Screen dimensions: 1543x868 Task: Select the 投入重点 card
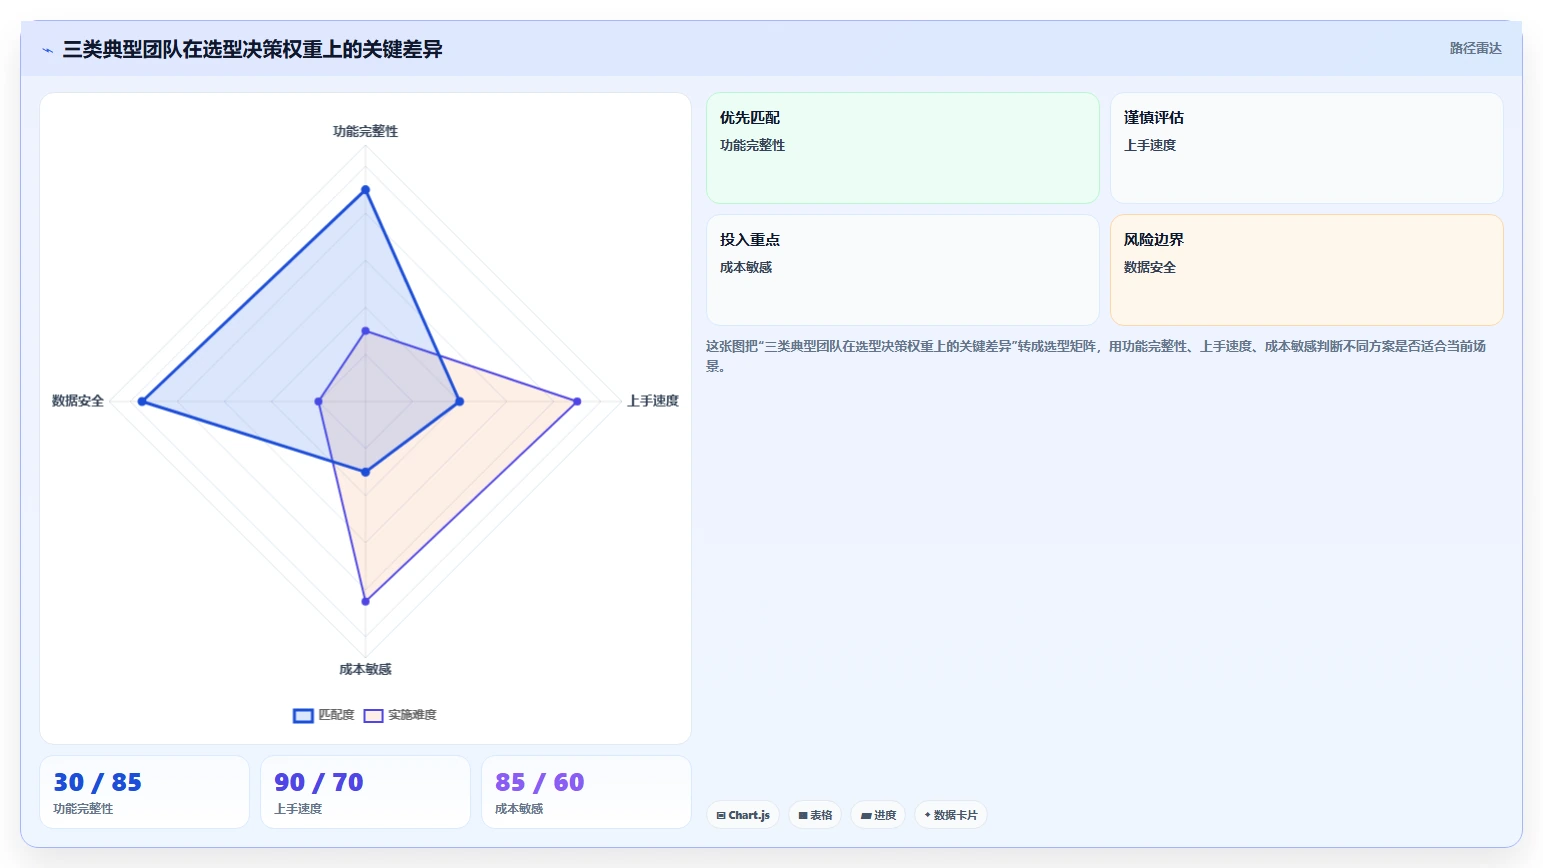point(902,270)
